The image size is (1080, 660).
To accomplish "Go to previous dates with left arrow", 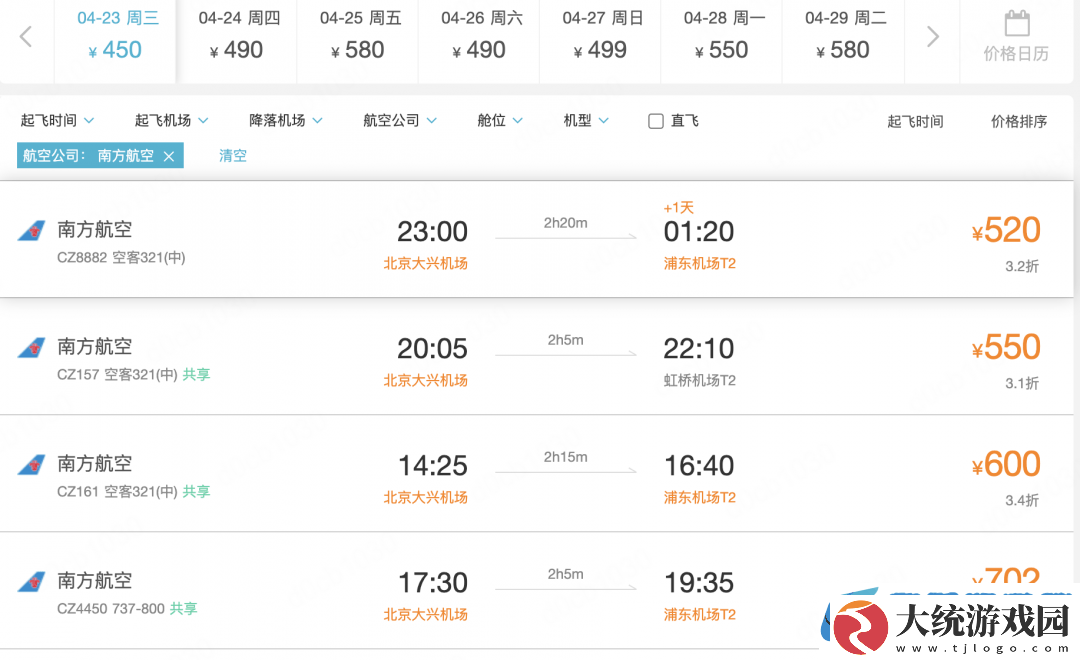I will pos(26,37).
